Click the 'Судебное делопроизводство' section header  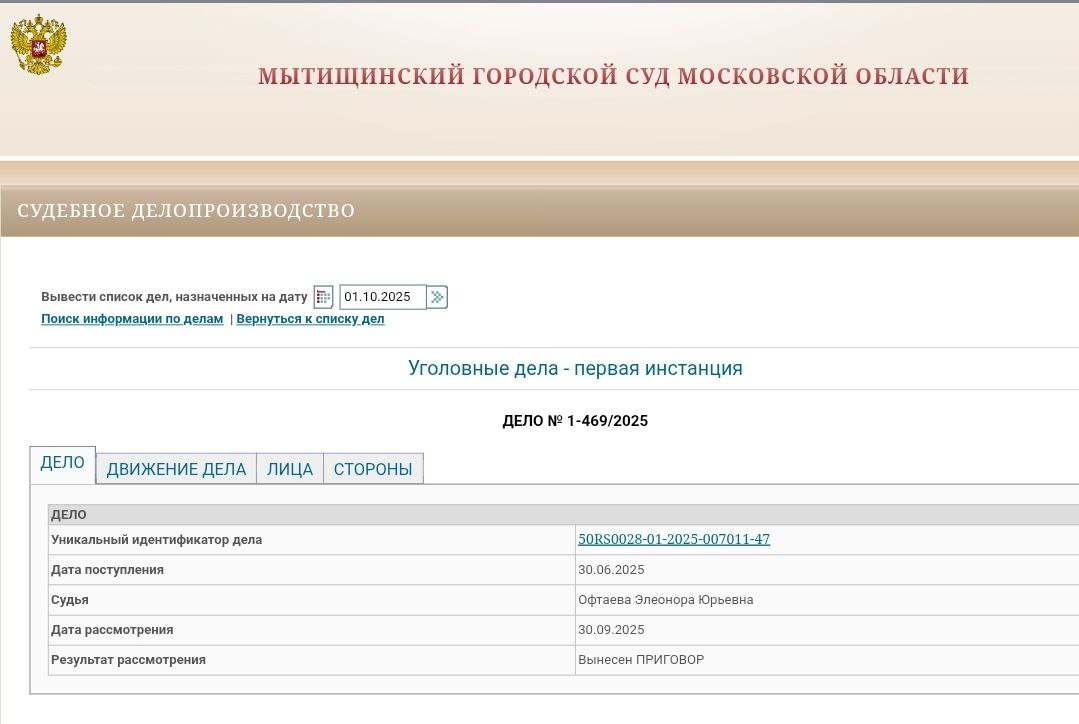coord(186,211)
